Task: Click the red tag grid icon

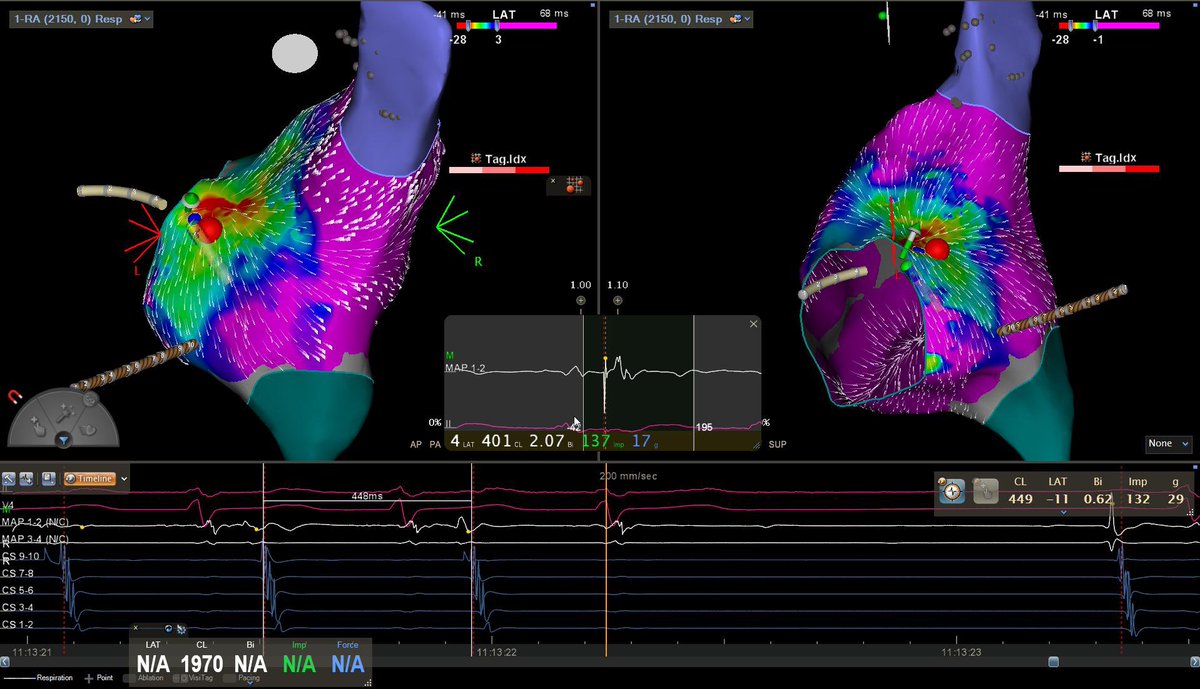Action: point(574,186)
